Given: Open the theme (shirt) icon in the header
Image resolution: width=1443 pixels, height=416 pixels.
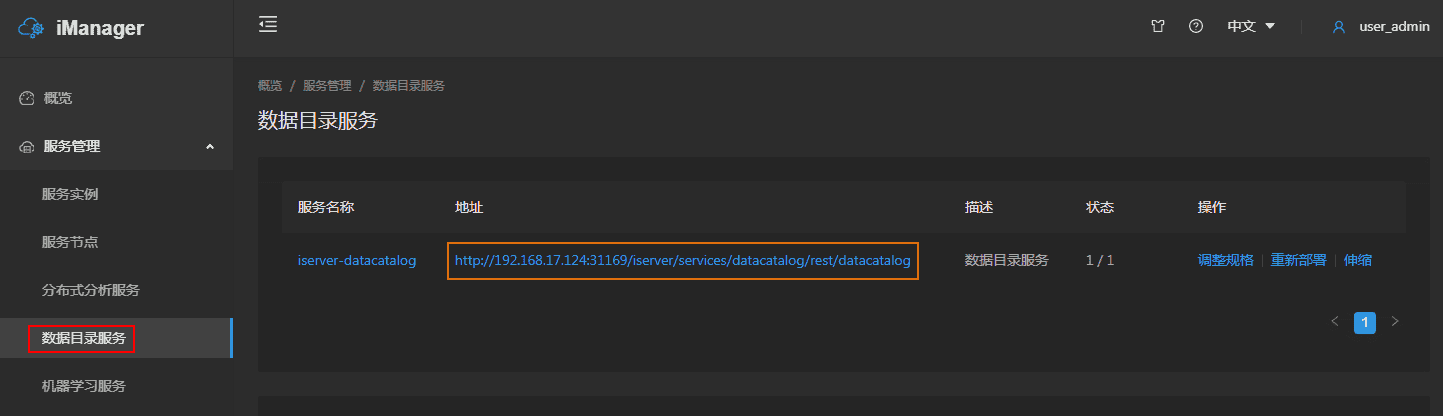Looking at the screenshot, I should 1158,27.
